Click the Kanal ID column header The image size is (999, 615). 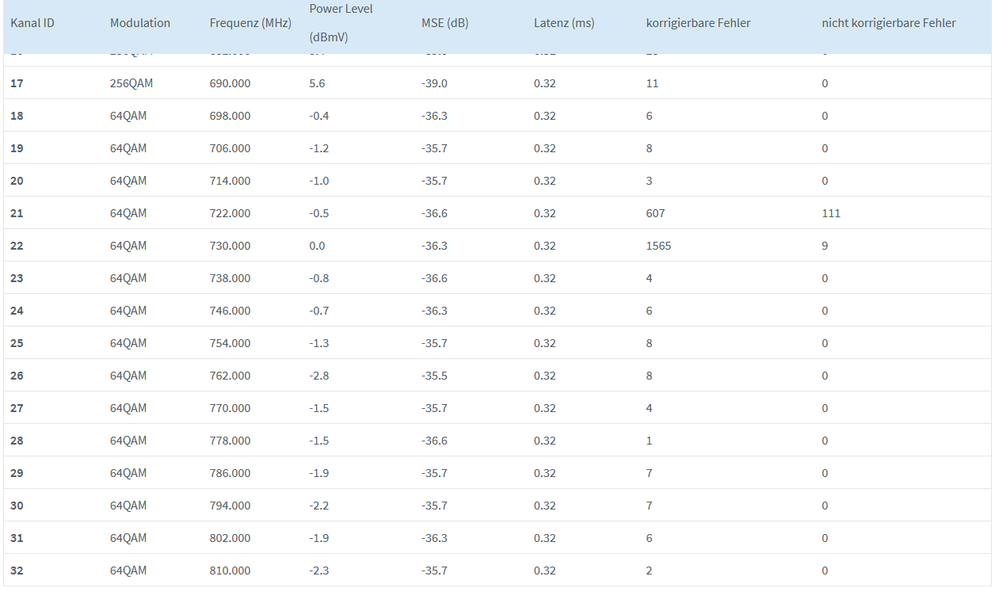coord(32,23)
